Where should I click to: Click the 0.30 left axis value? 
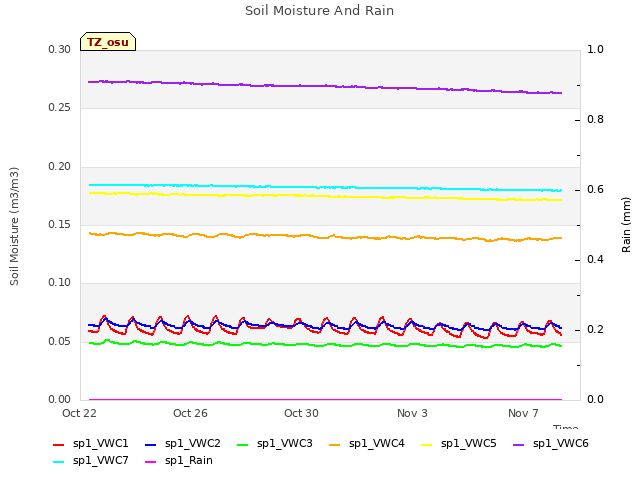coord(60,50)
